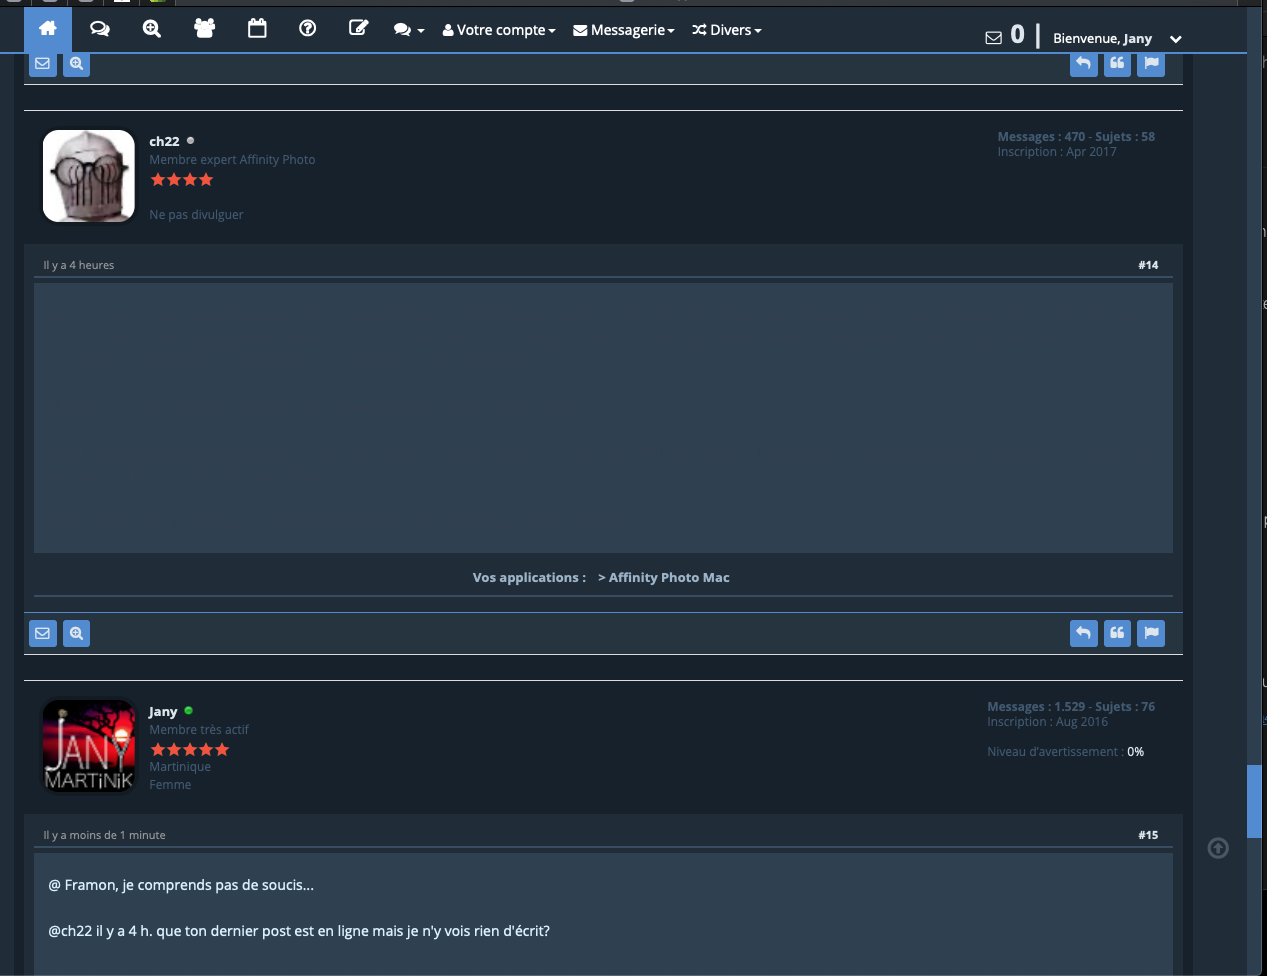This screenshot has height=976, width=1267.
Task: Open the calendar icon in navbar
Action: (257, 29)
